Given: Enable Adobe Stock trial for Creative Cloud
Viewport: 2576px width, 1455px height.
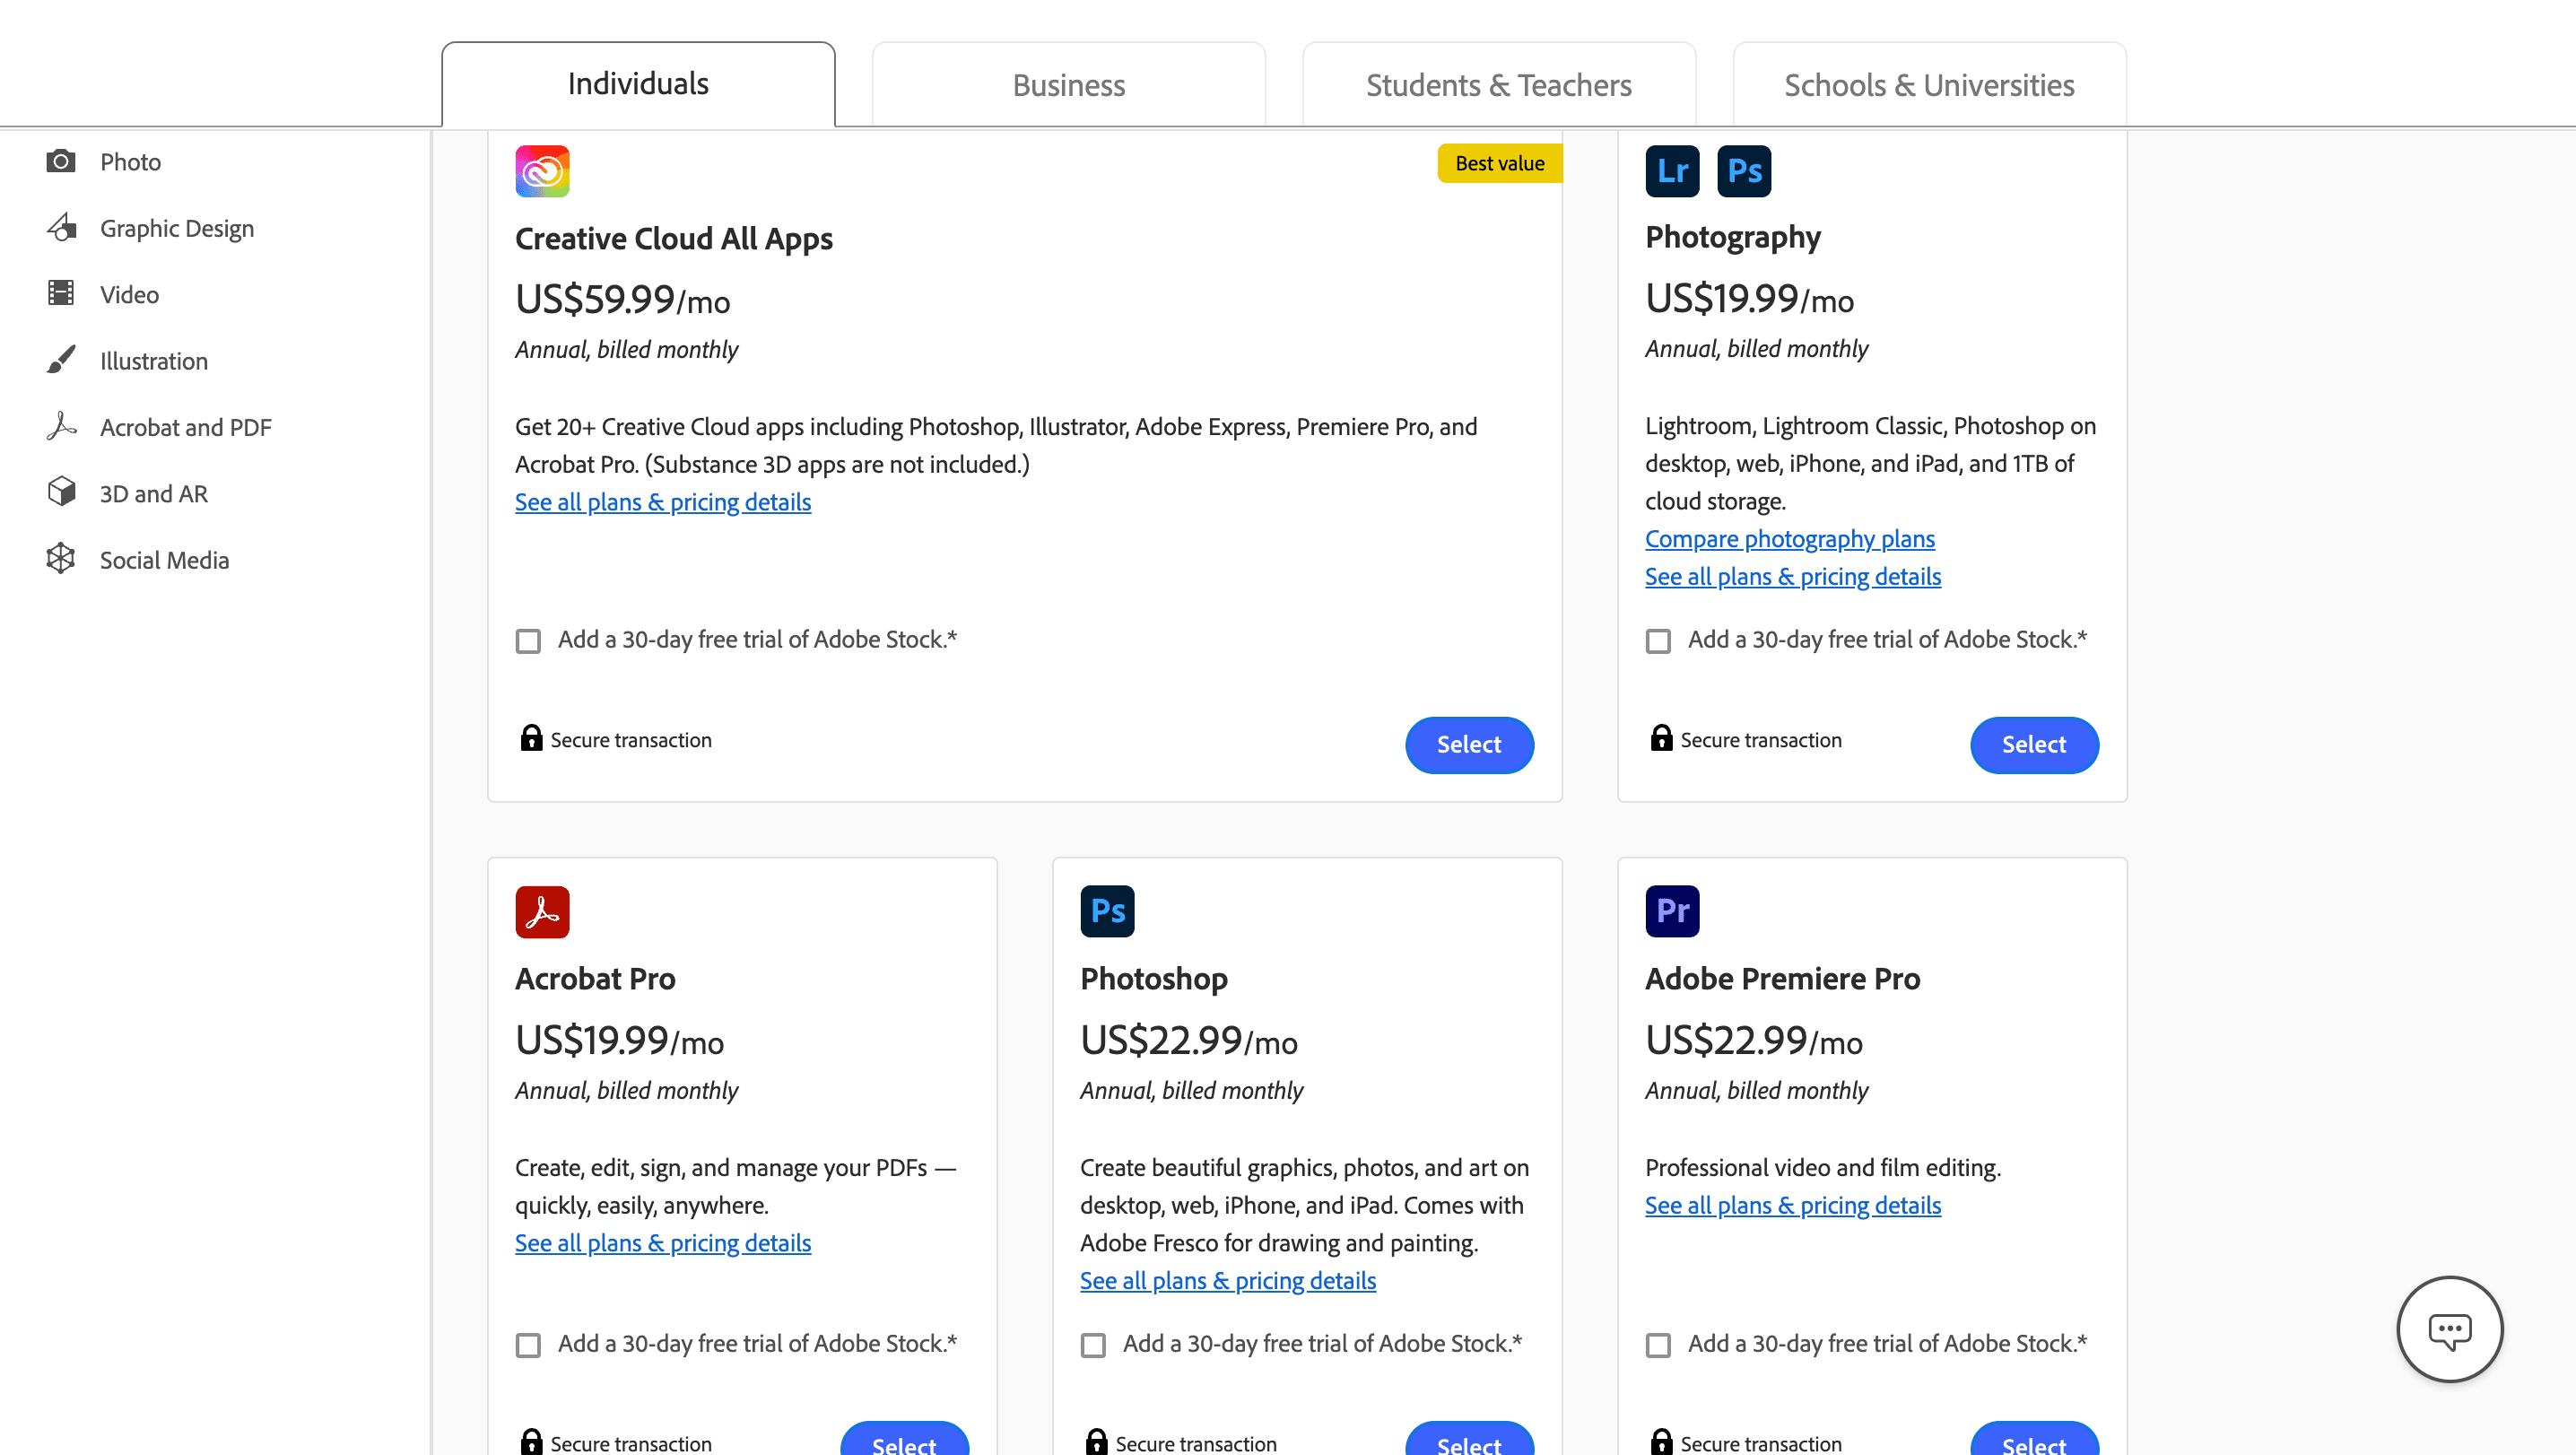Looking at the screenshot, I should click(529, 640).
